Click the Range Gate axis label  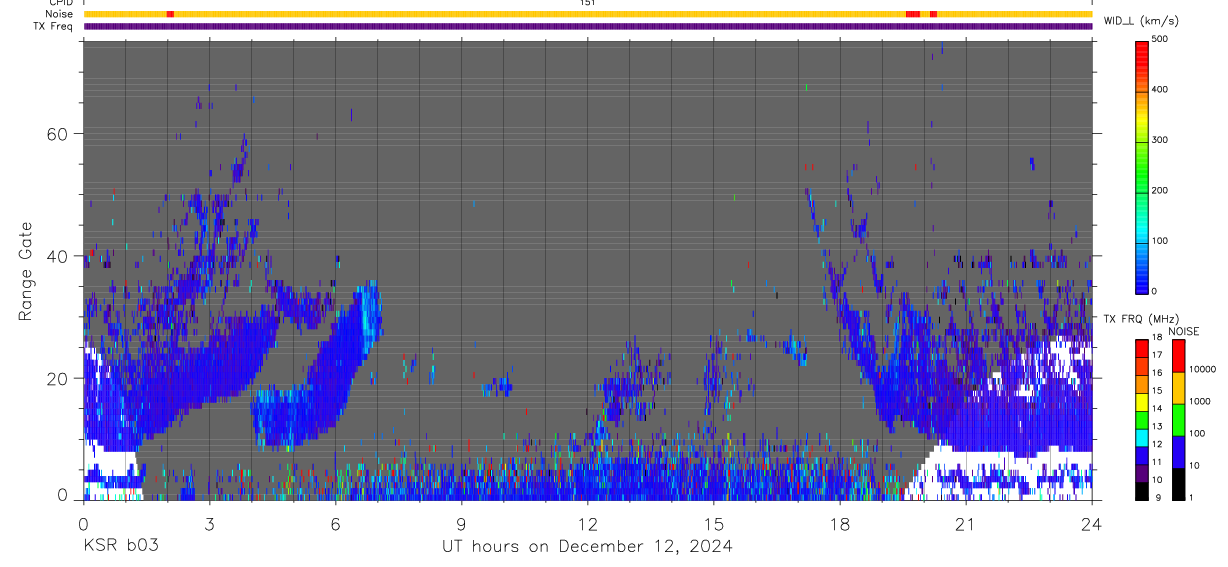[x=27, y=271]
